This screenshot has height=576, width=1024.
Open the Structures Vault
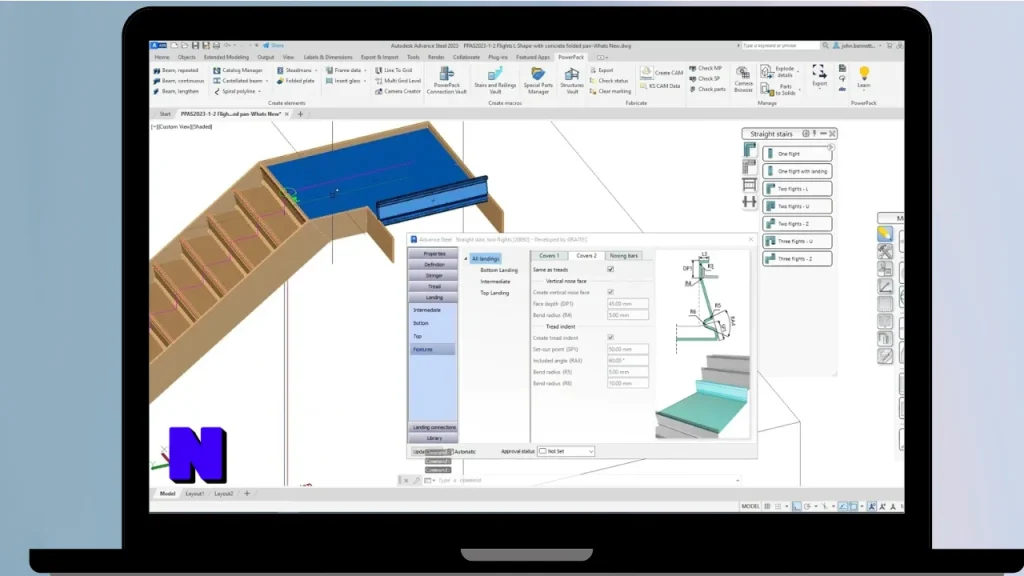[572, 81]
